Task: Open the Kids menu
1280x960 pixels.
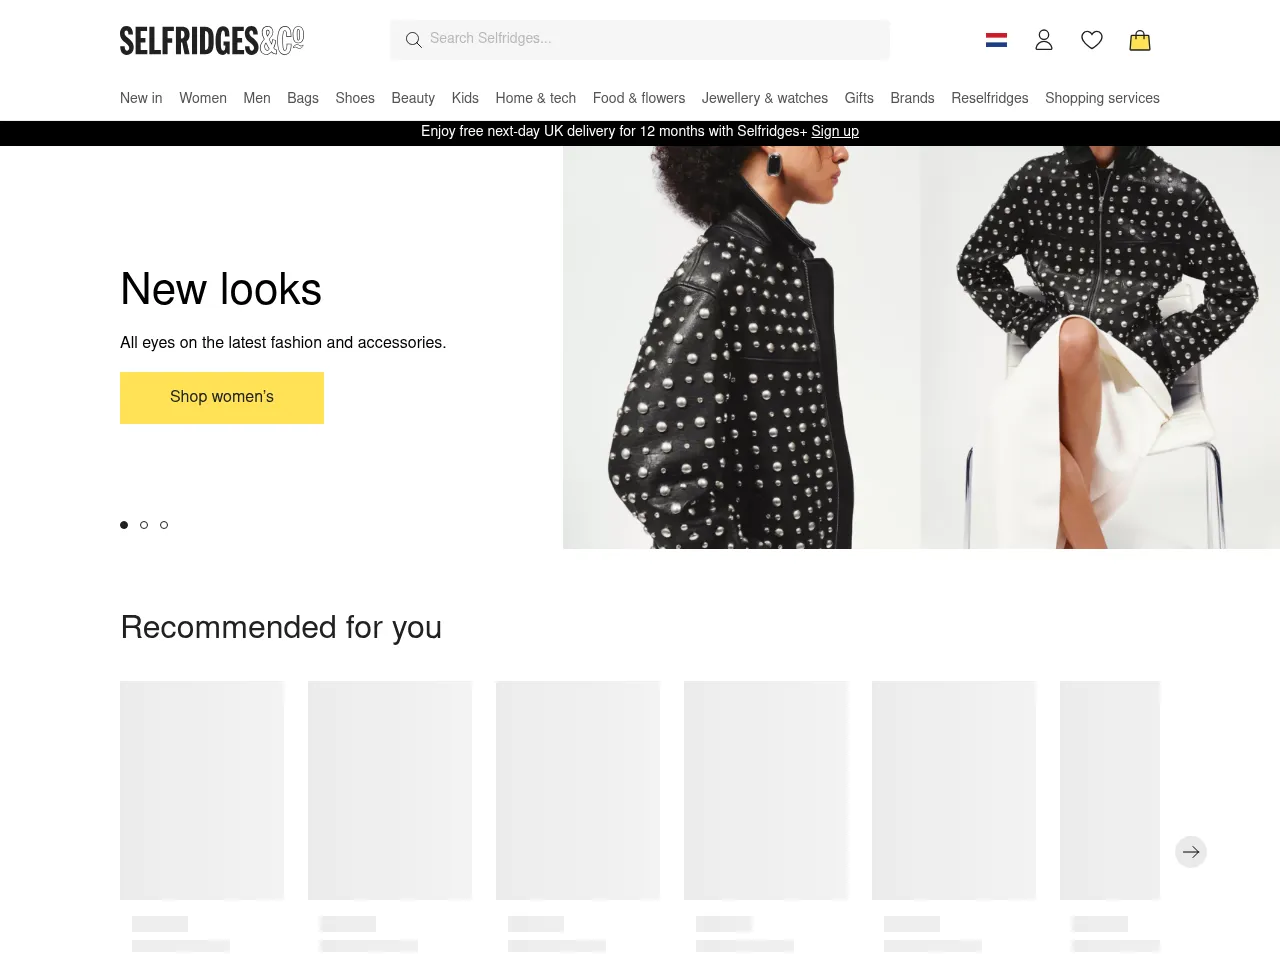Action: point(465,98)
